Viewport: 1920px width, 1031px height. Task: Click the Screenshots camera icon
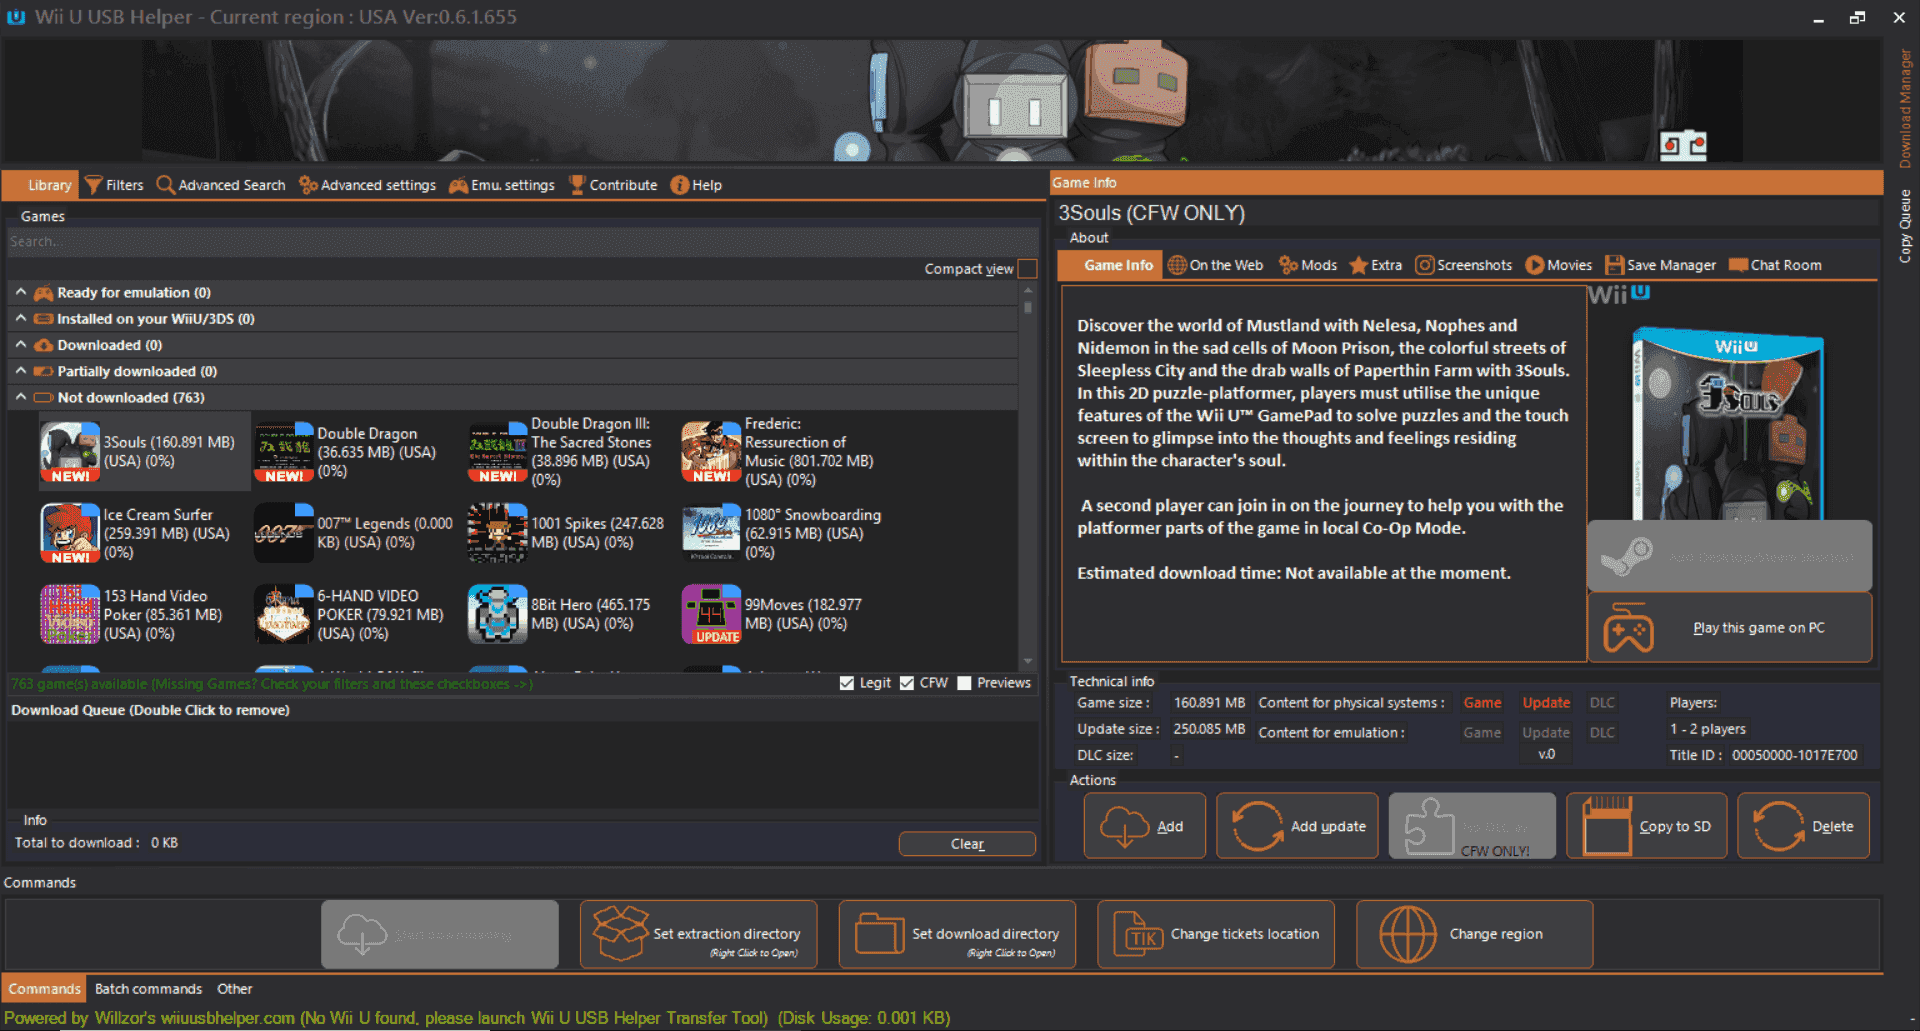click(x=1425, y=265)
